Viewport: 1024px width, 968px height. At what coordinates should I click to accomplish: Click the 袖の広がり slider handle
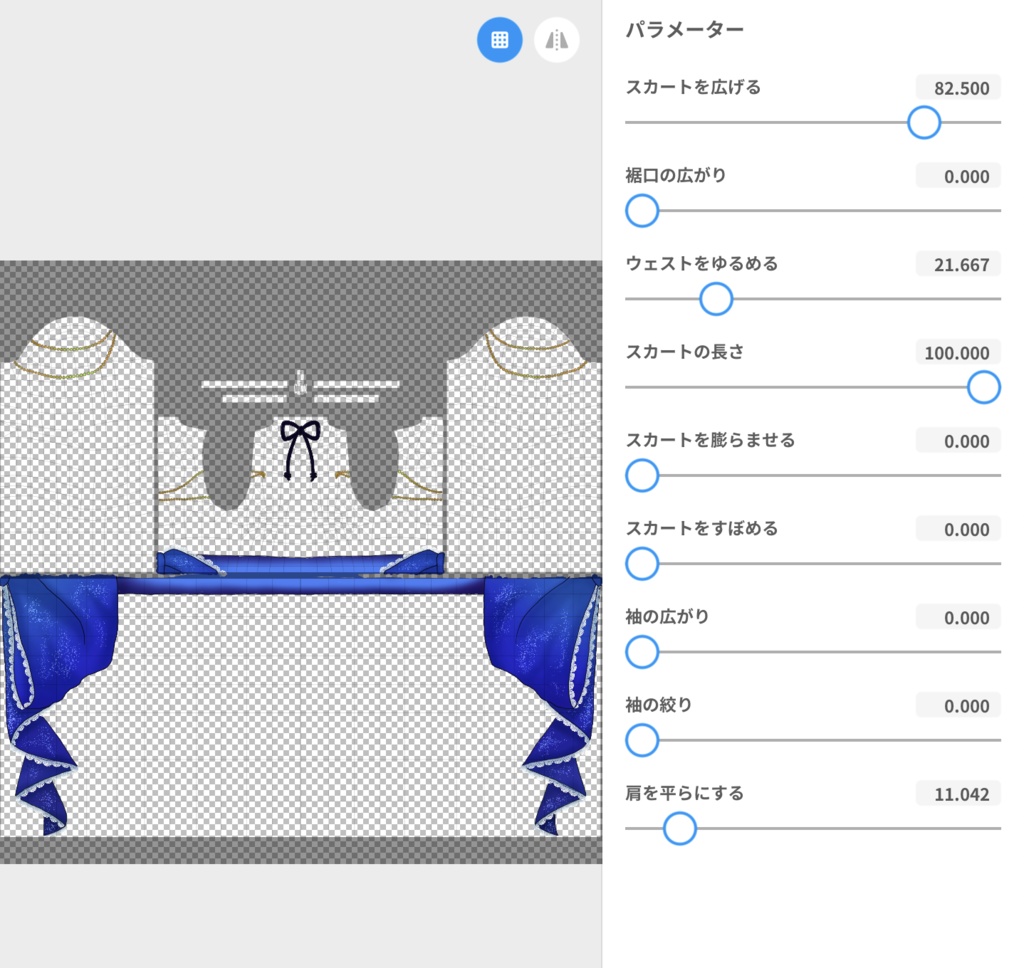(x=642, y=652)
